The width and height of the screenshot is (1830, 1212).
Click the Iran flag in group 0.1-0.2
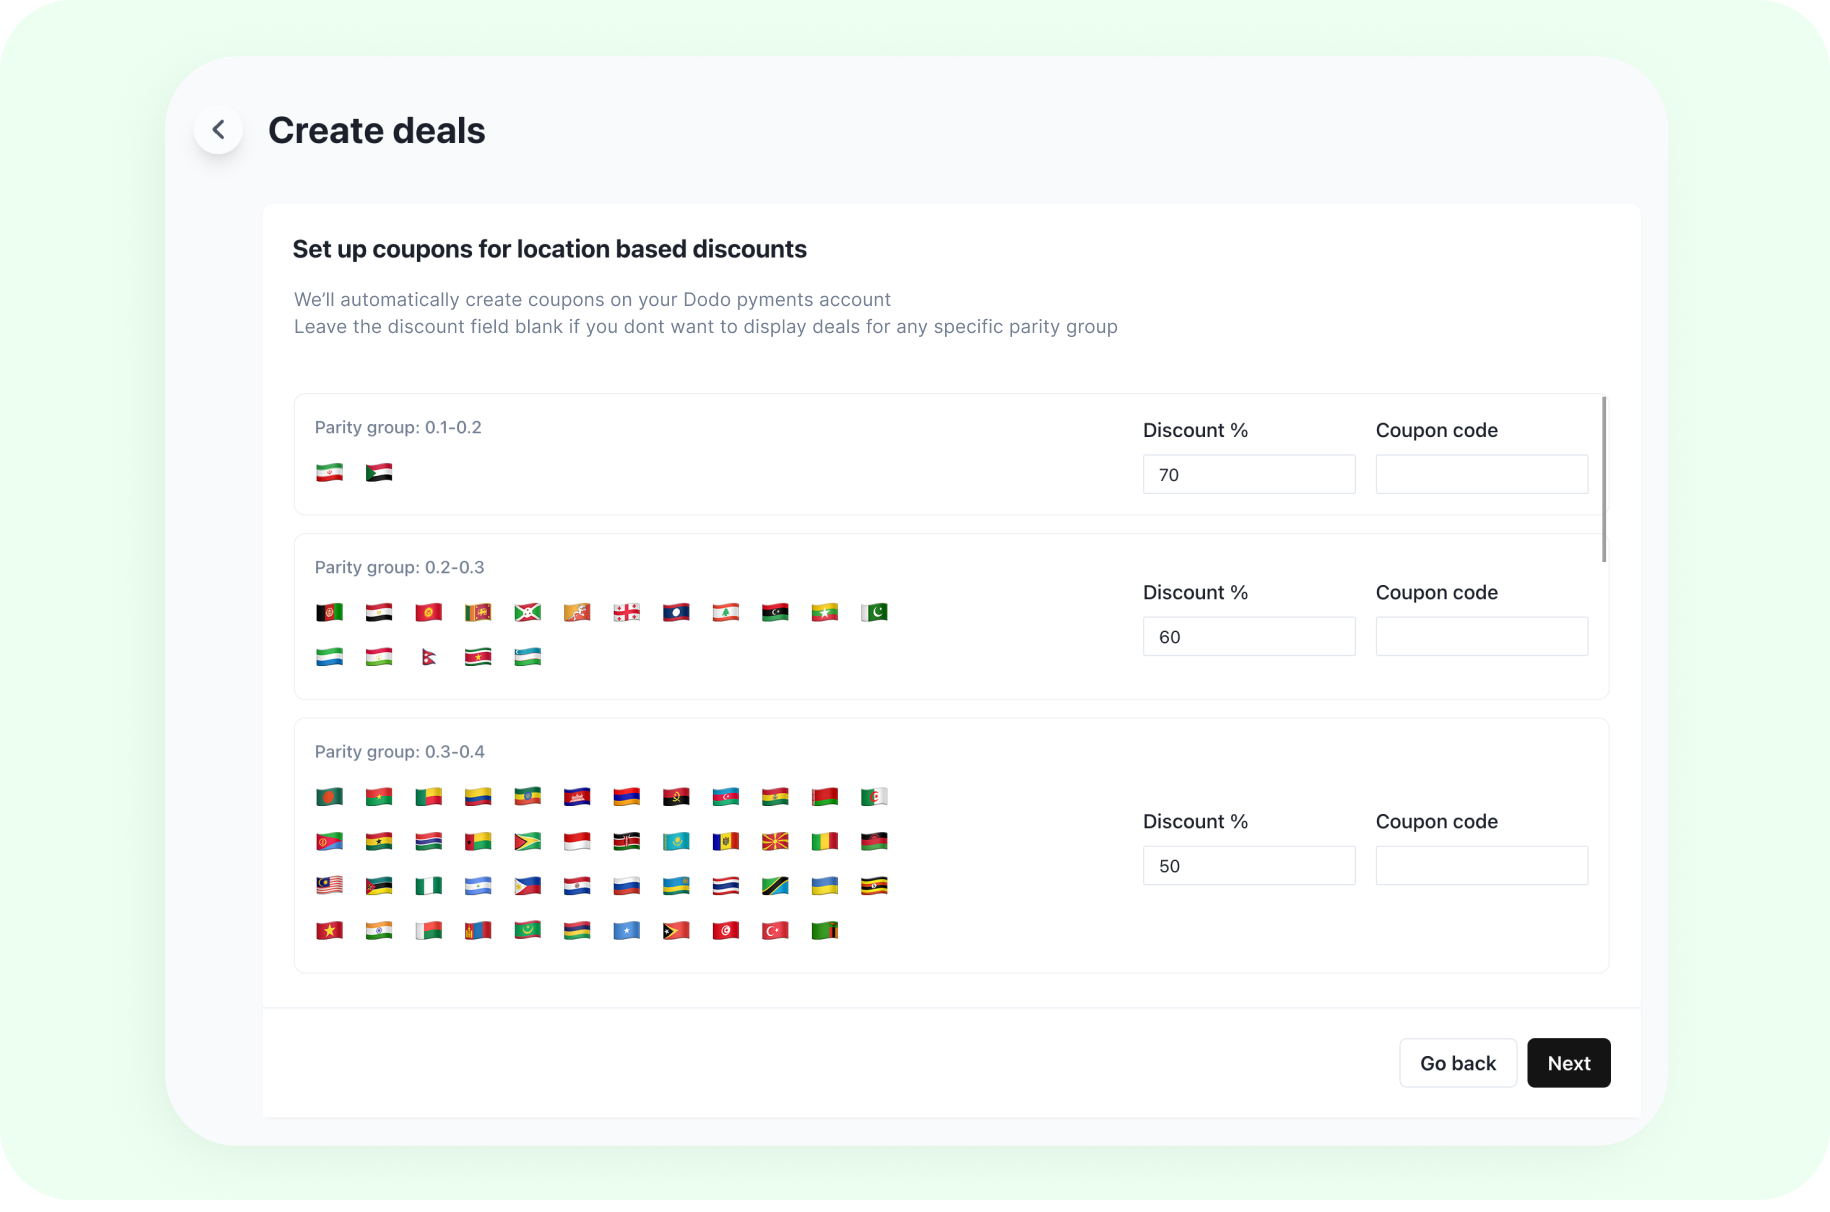pos(329,472)
